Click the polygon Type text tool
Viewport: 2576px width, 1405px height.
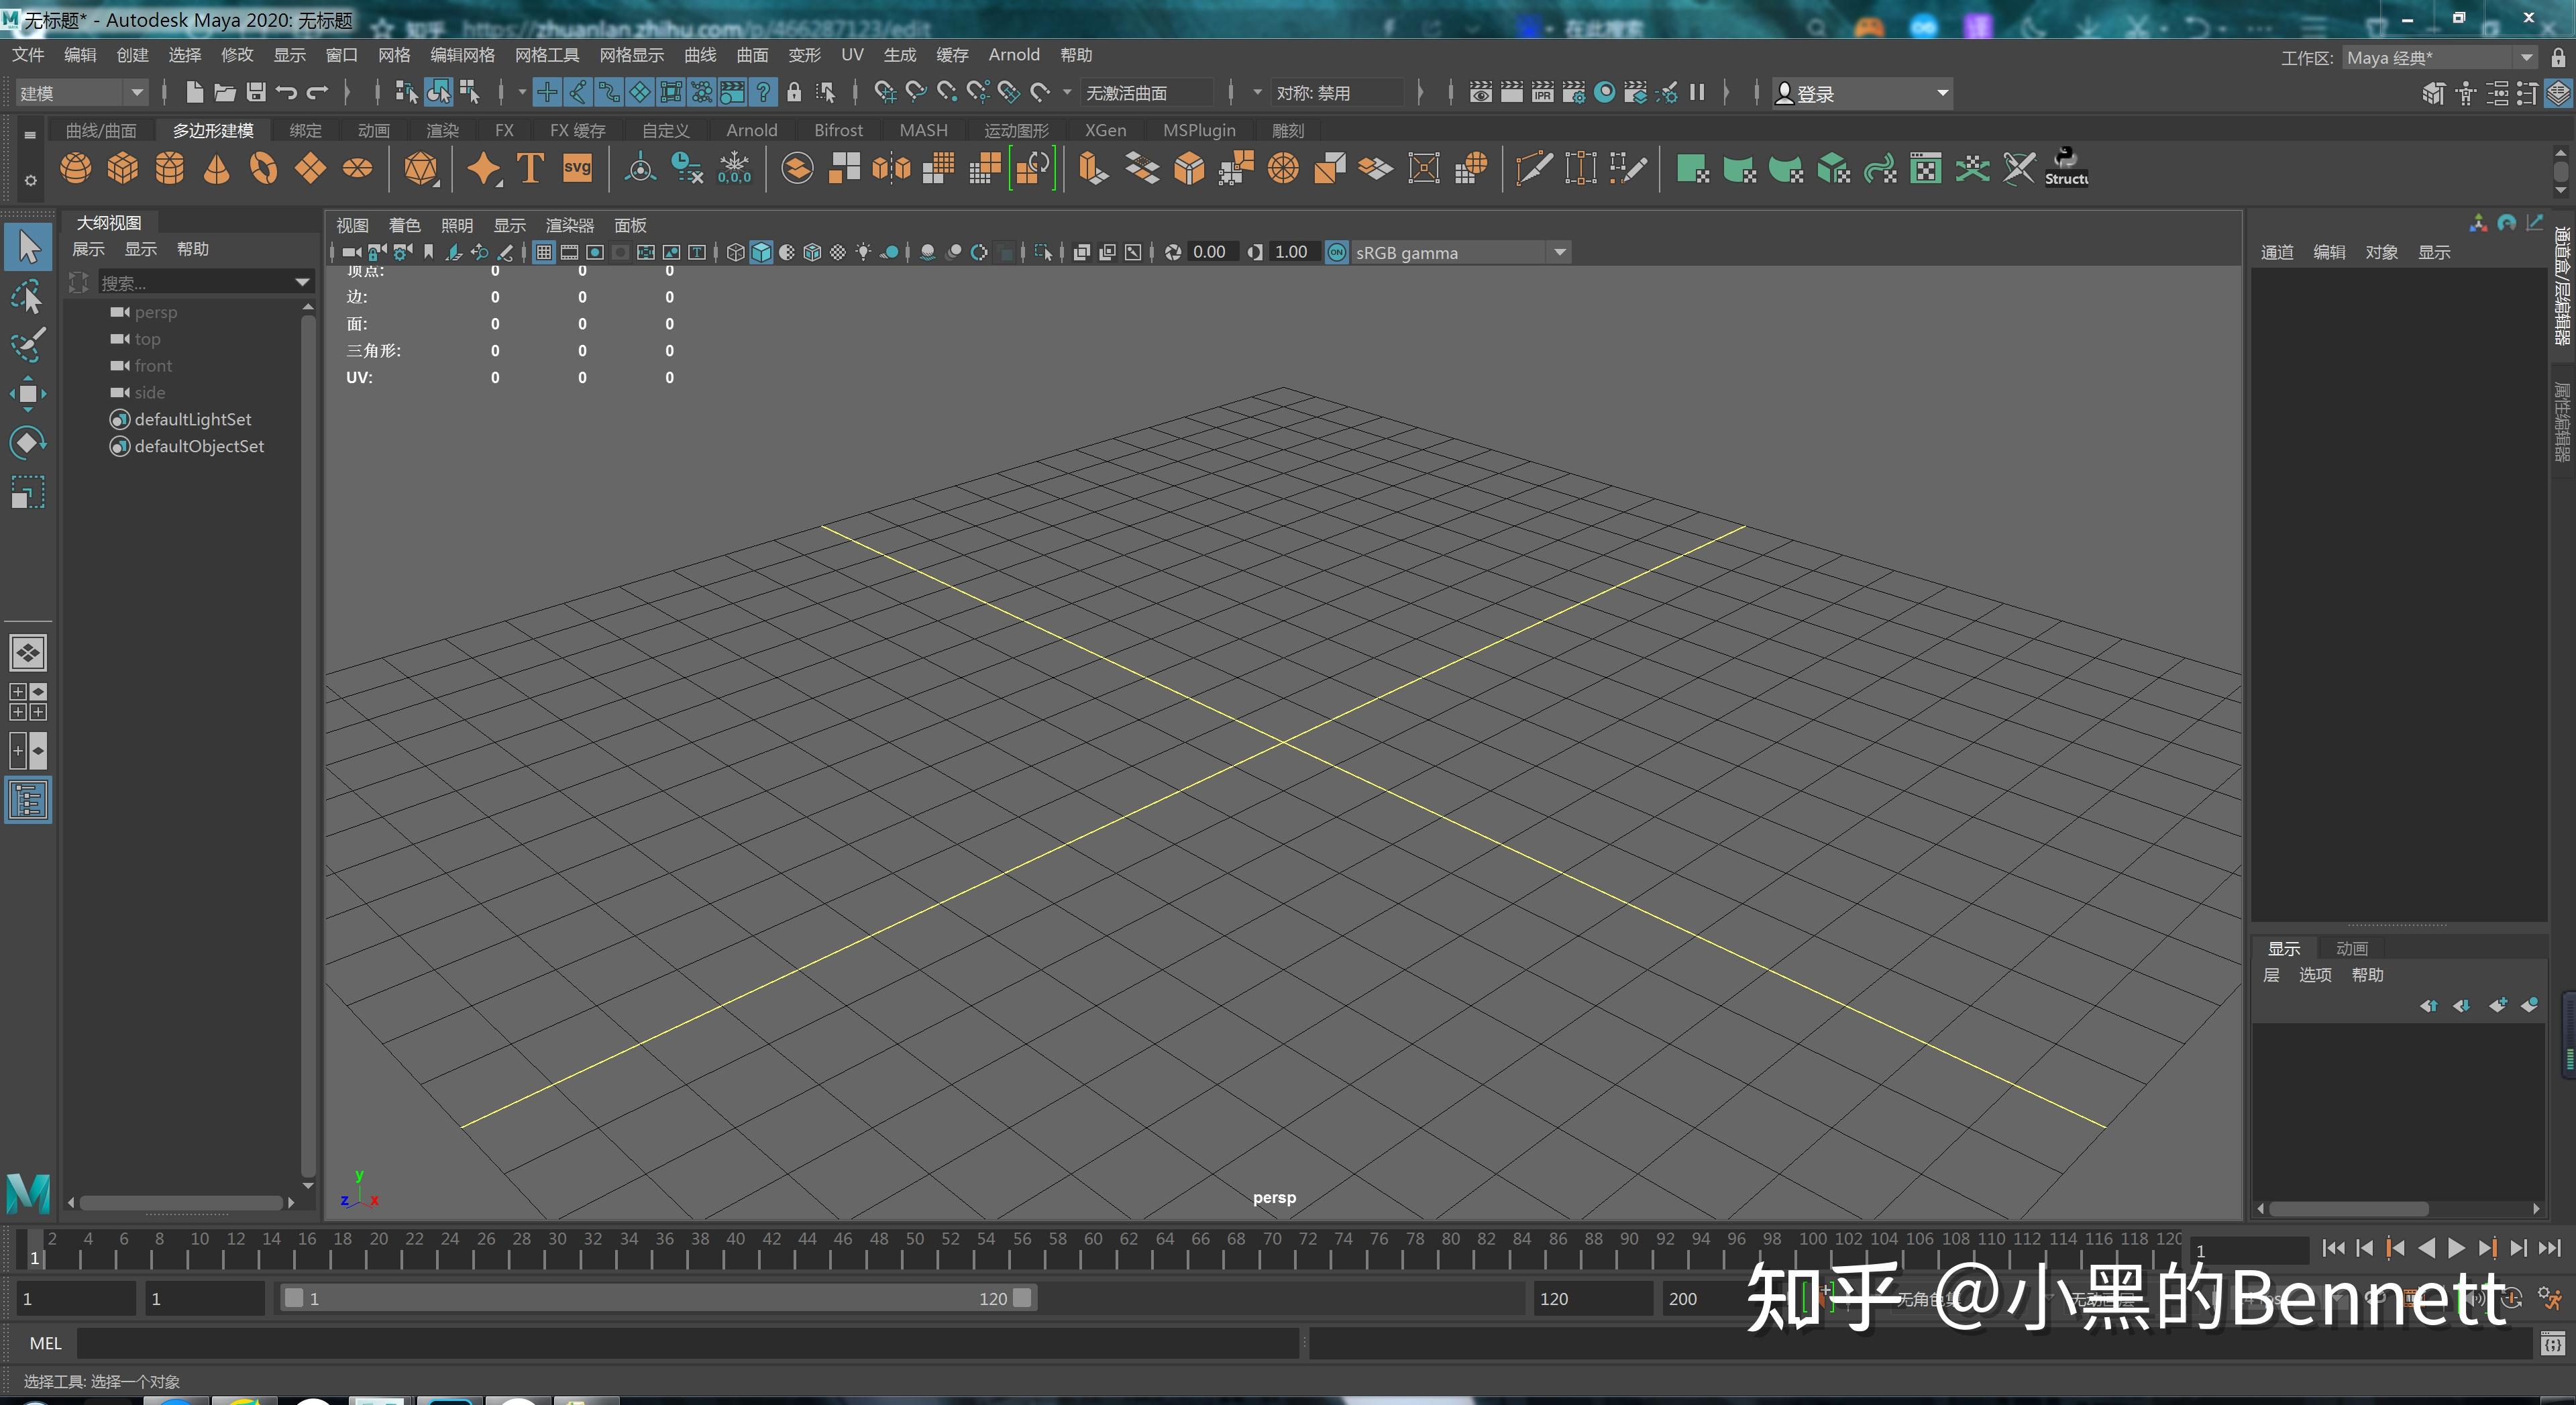[530, 168]
